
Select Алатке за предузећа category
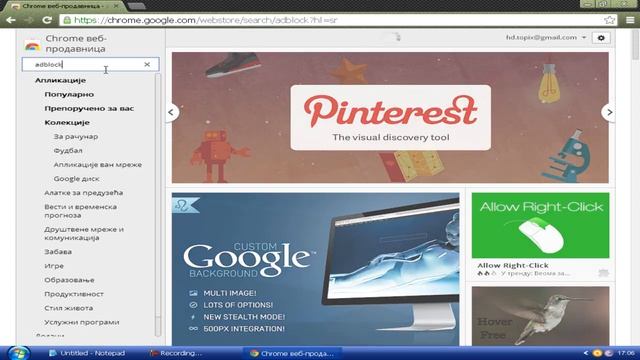tap(84, 193)
